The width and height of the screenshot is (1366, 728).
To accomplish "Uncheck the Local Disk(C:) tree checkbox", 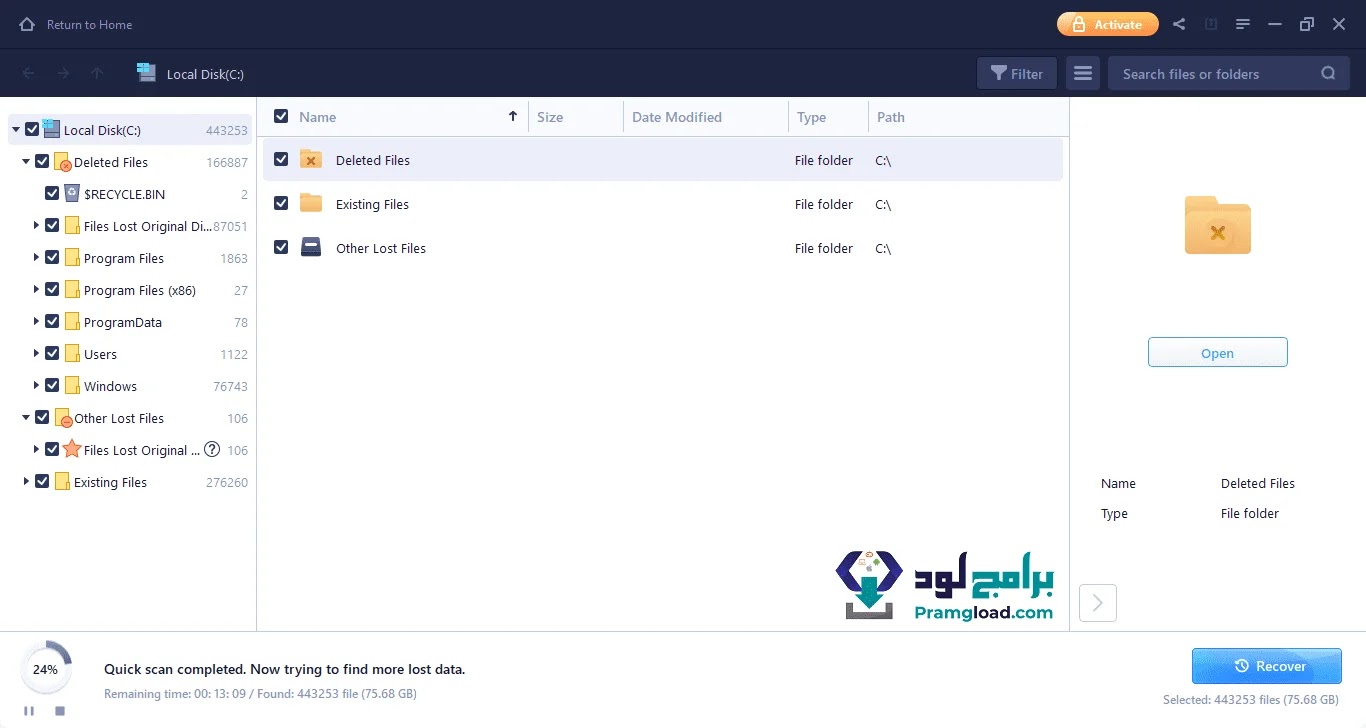I will 32,129.
